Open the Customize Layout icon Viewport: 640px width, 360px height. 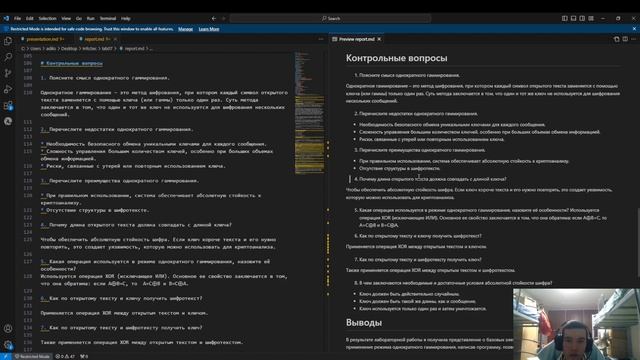[591, 18]
